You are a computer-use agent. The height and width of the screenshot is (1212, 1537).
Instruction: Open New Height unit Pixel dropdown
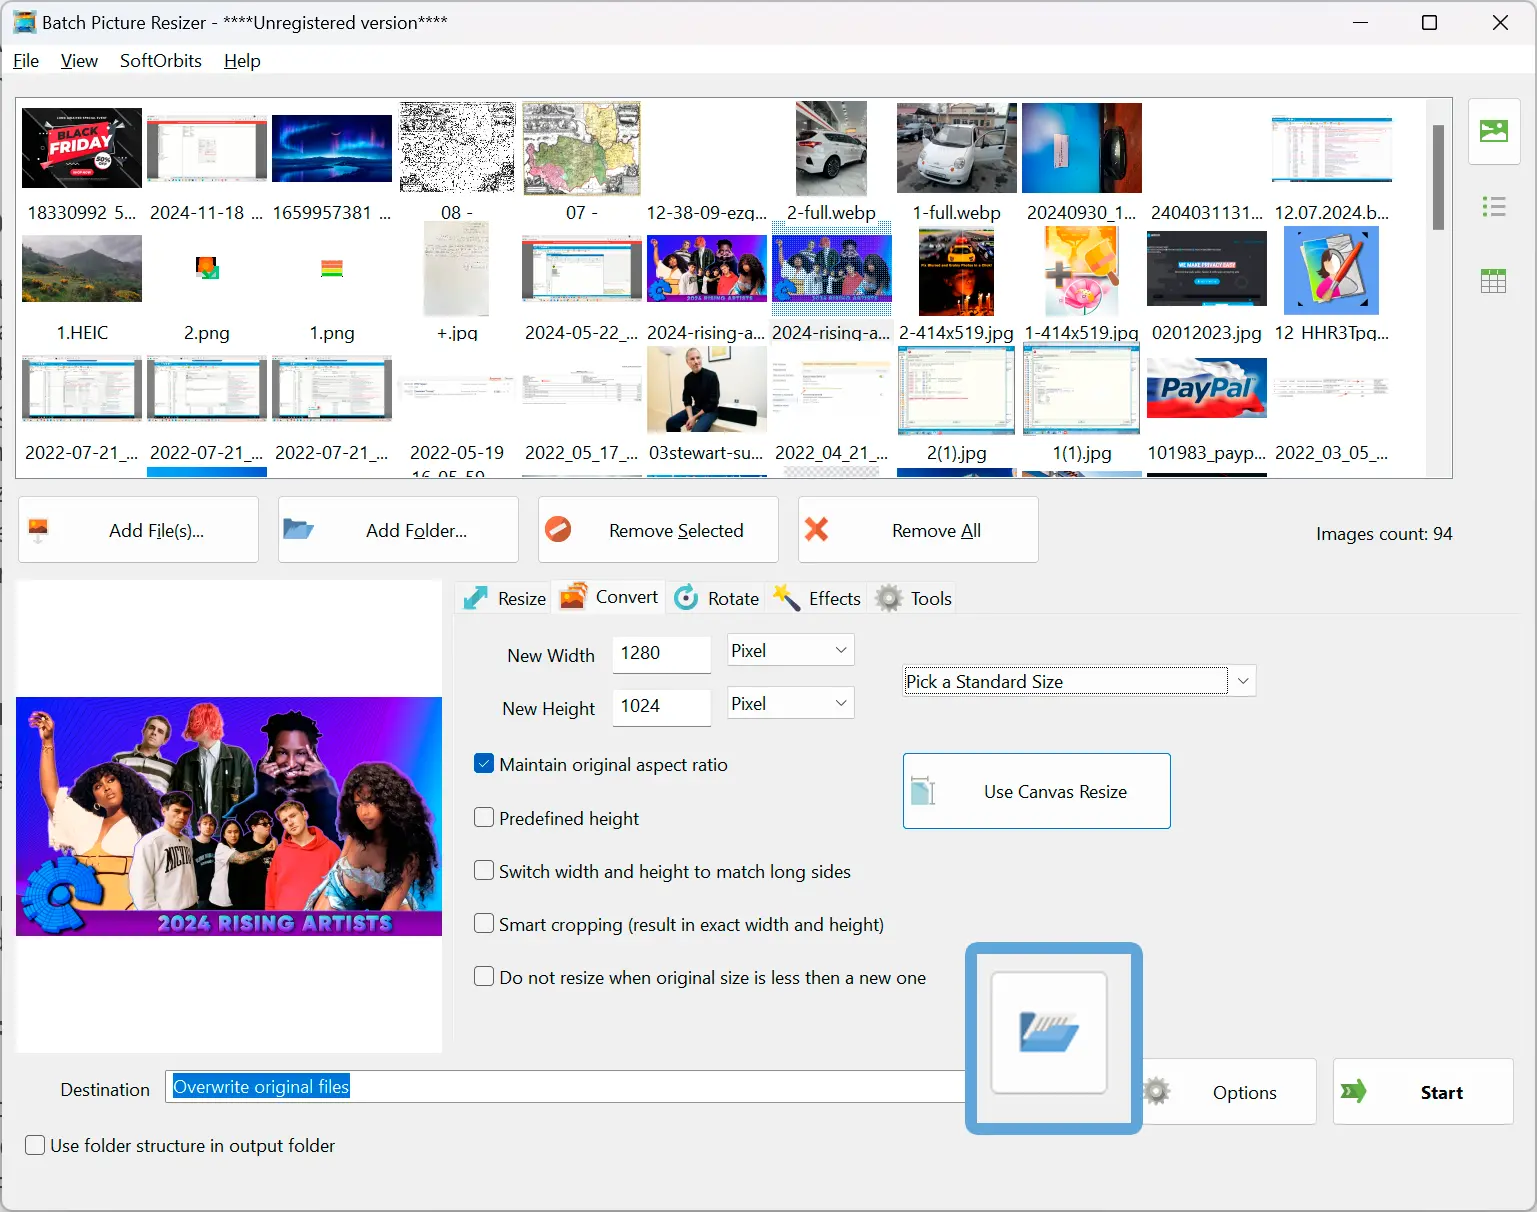coord(789,703)
